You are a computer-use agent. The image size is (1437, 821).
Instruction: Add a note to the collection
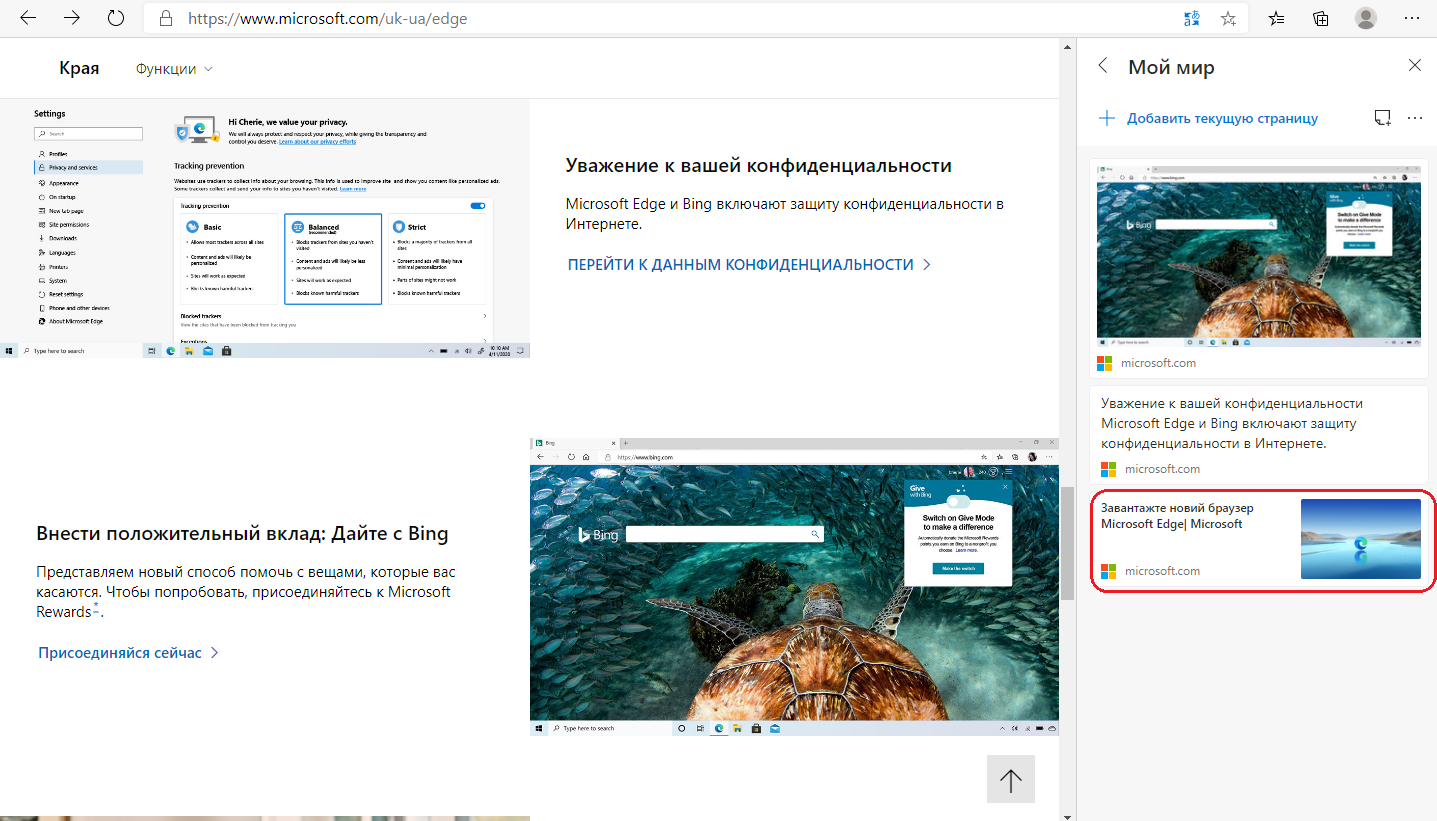coord(1382,118)
